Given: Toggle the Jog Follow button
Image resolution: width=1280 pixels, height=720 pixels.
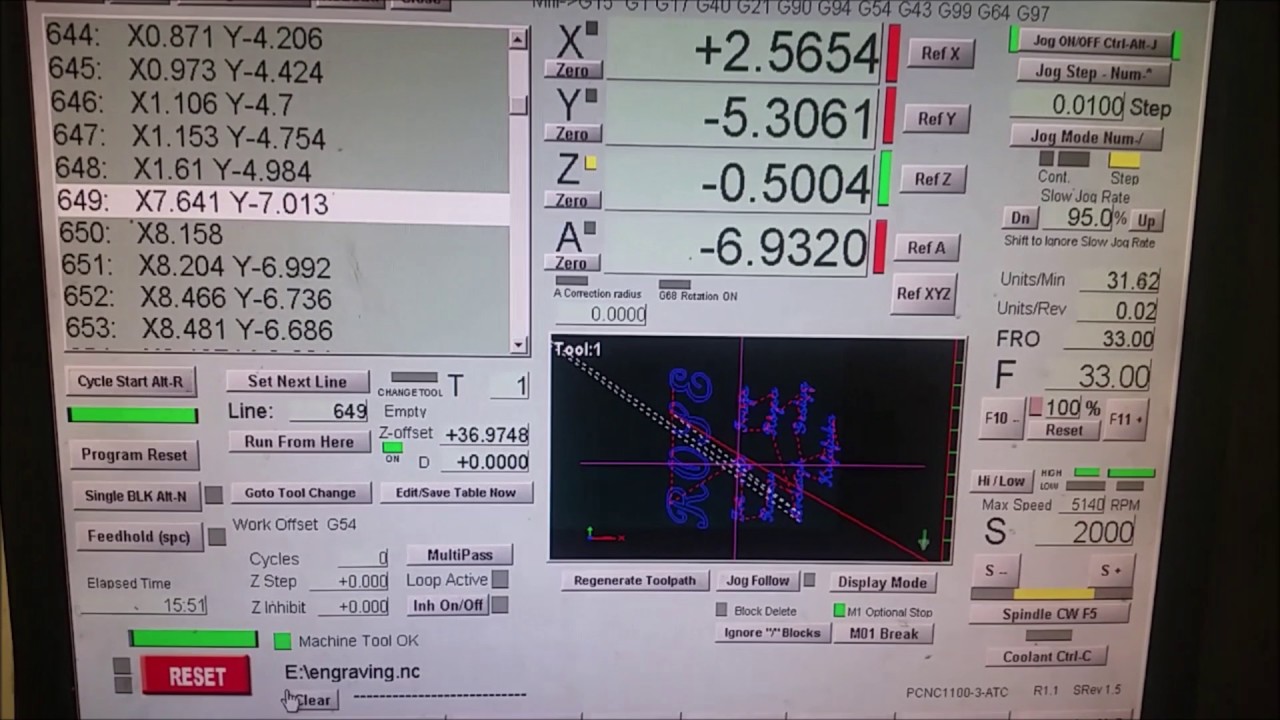Looking at the screenshot, I should pyautogui.click(x=757, y=581).
